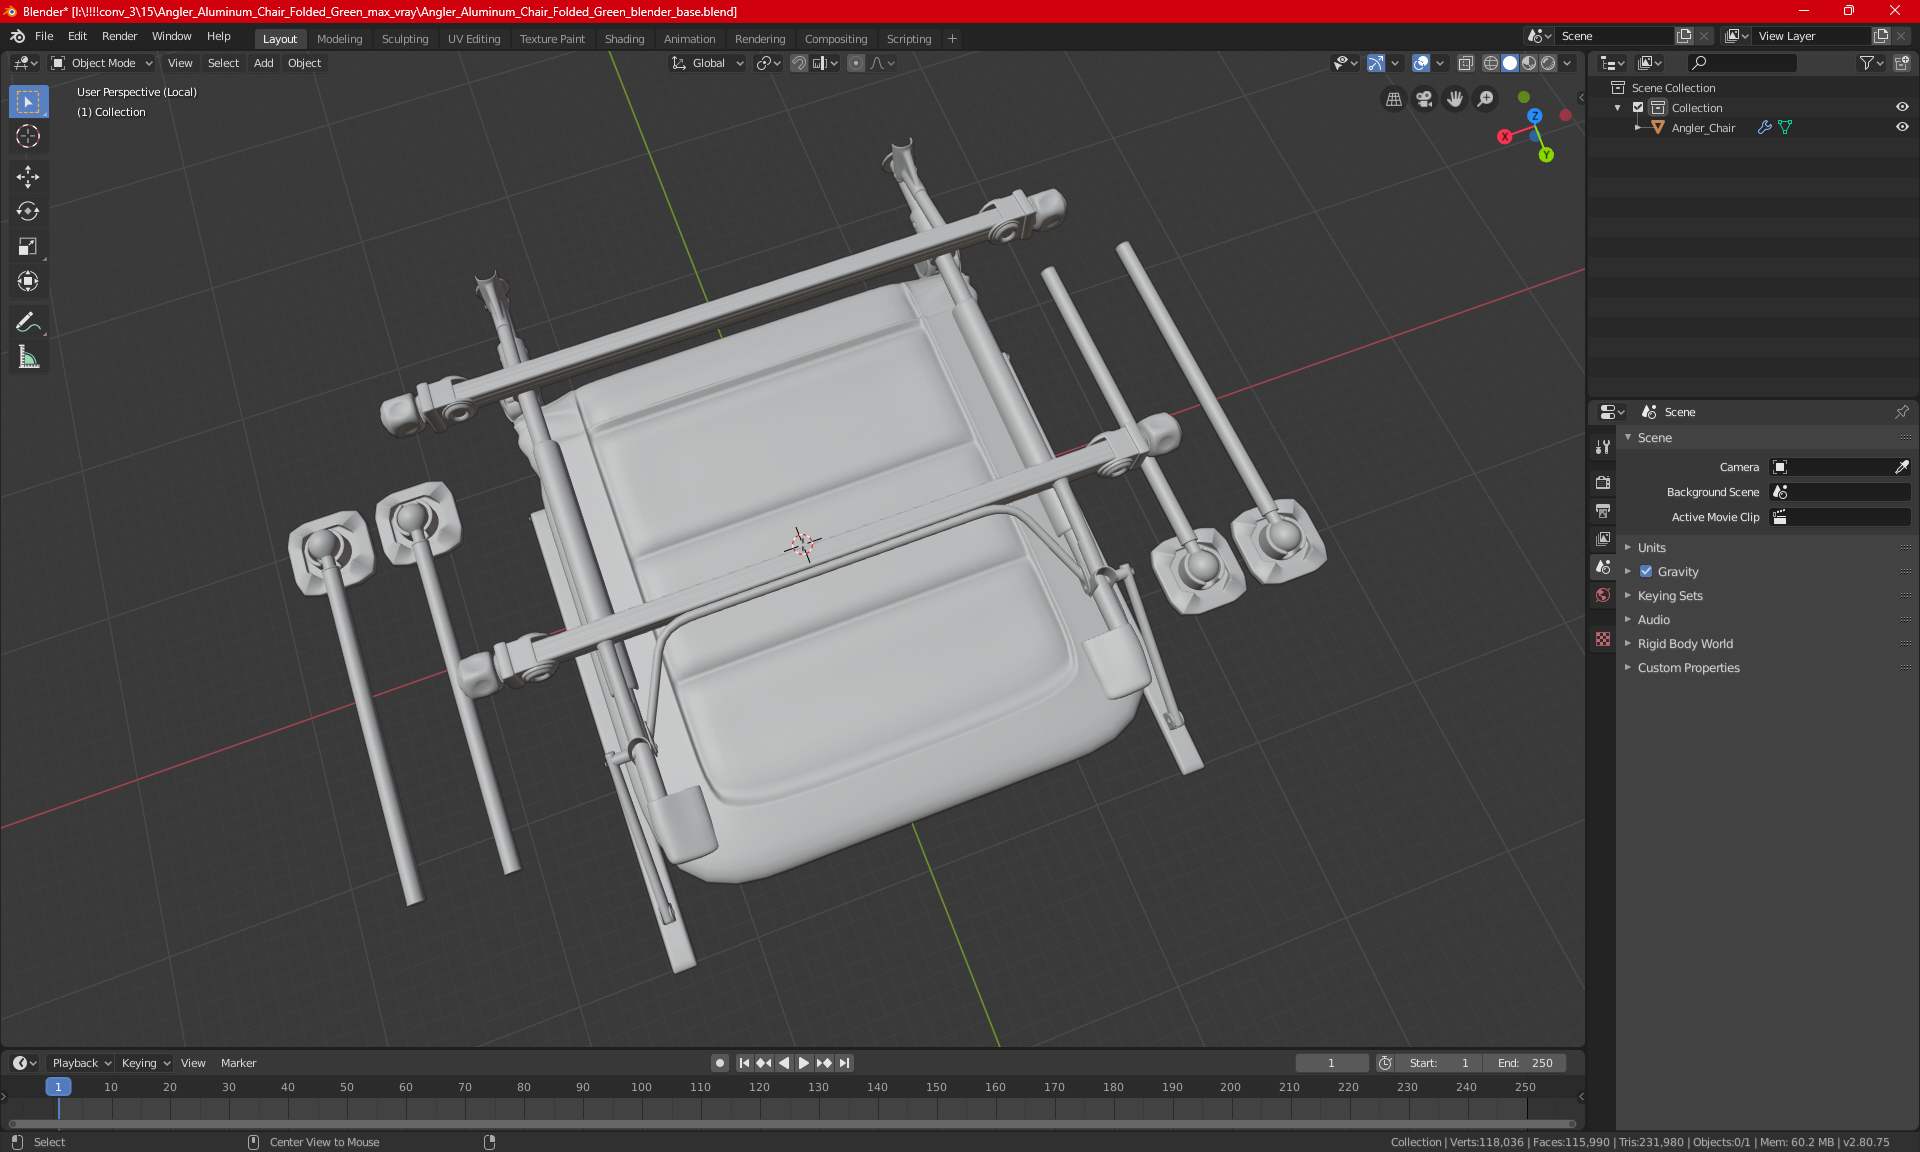The height and width of the screenshot is (1152, 1920).
Task: Click the new scene icon
Action: point(1684,36)
